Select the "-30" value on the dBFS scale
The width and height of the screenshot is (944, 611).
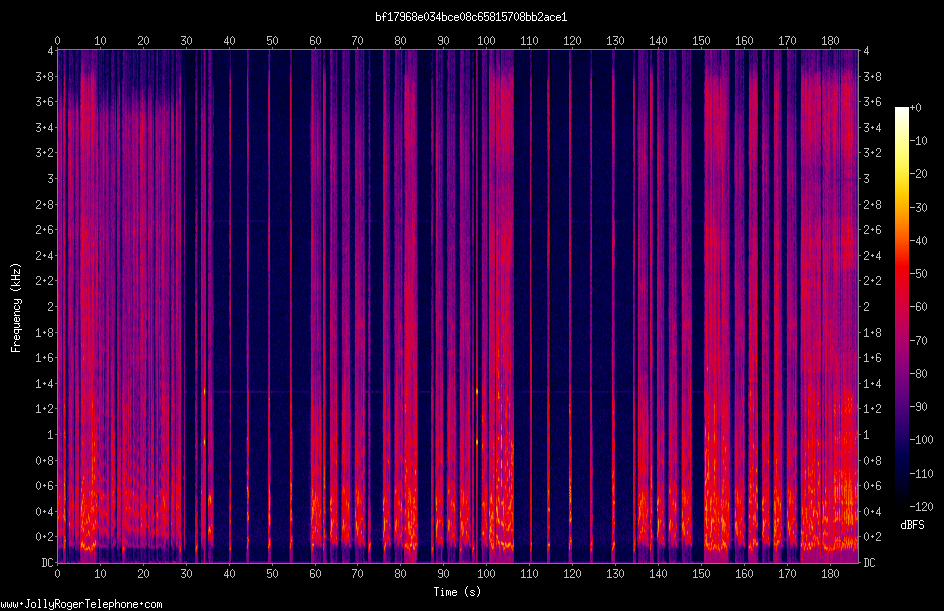[x=919, y=208]
